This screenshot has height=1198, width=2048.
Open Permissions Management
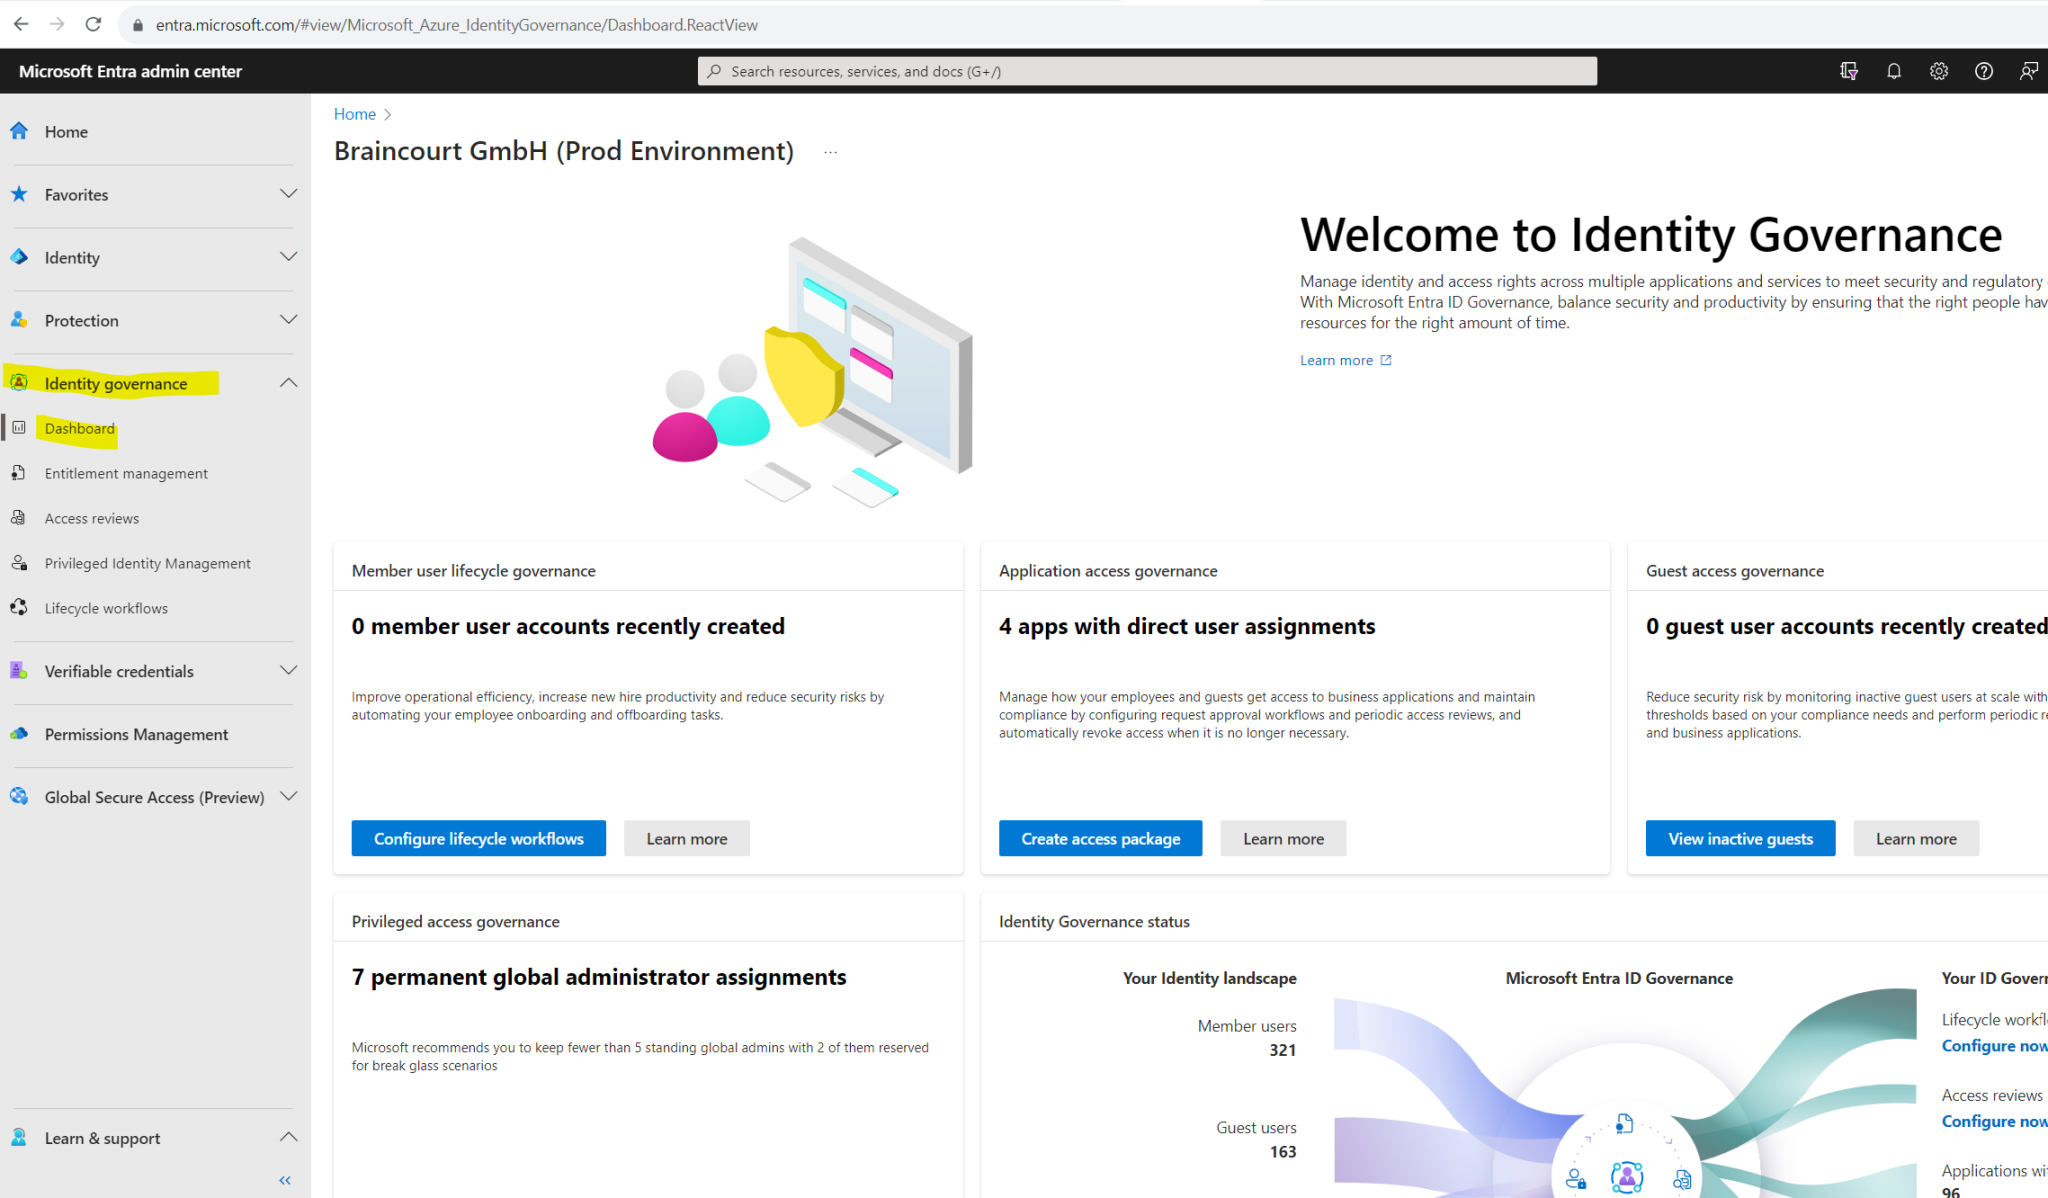(136, 734)
